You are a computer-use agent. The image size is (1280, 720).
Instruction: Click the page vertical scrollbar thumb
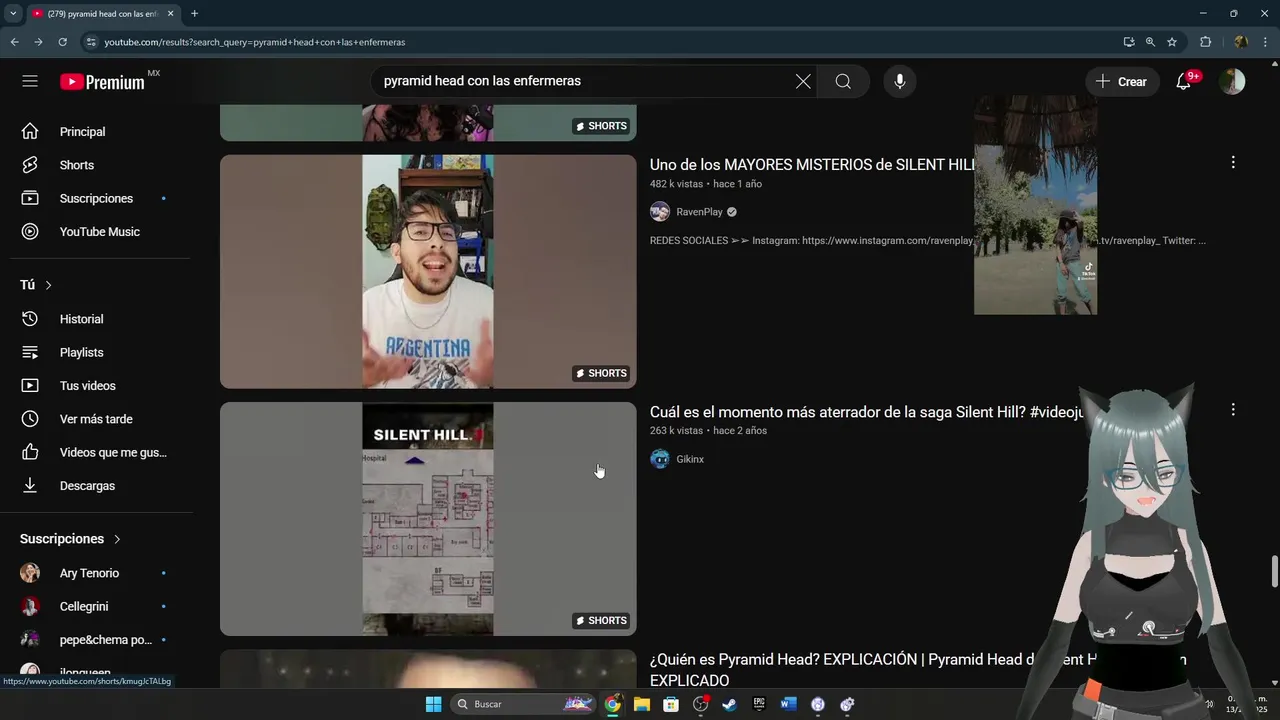1274,572
